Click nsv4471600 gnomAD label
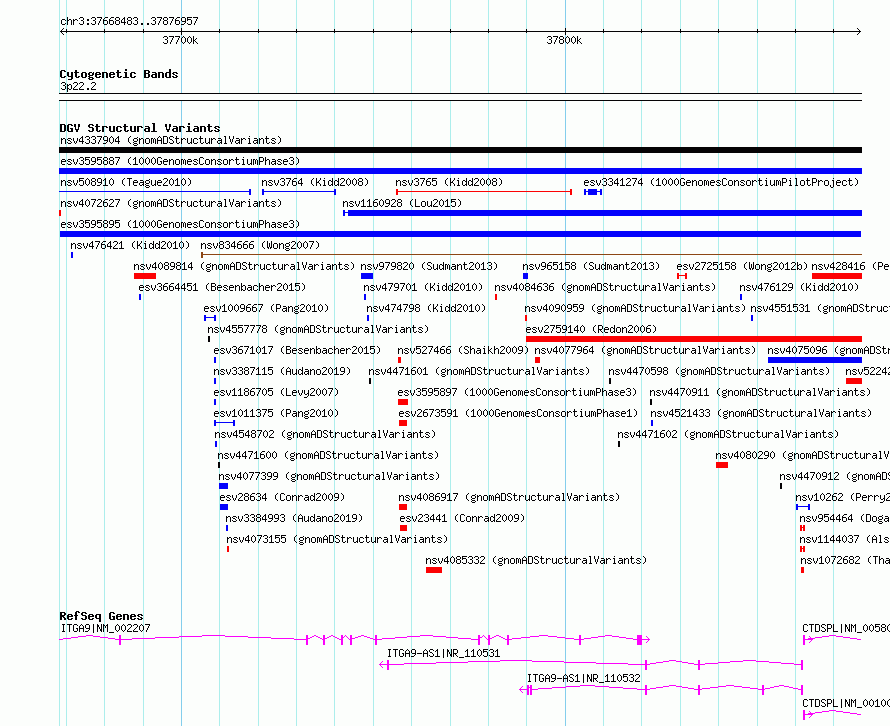This screenshot has width=890, height=726. coord(328,455)
